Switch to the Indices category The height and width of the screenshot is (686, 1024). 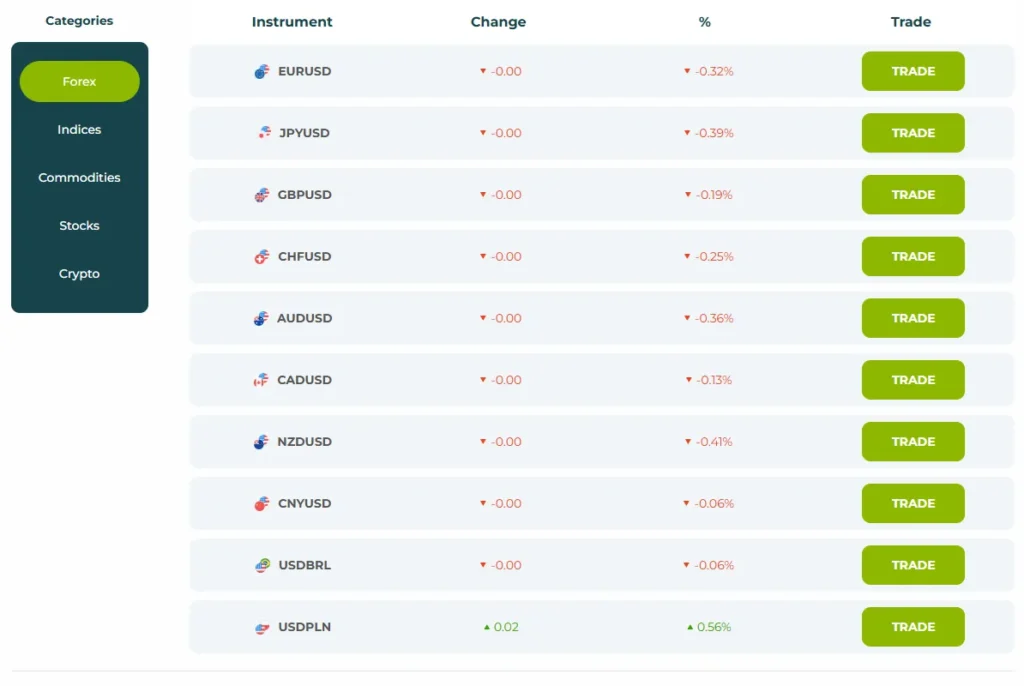[x=78, y=129]
